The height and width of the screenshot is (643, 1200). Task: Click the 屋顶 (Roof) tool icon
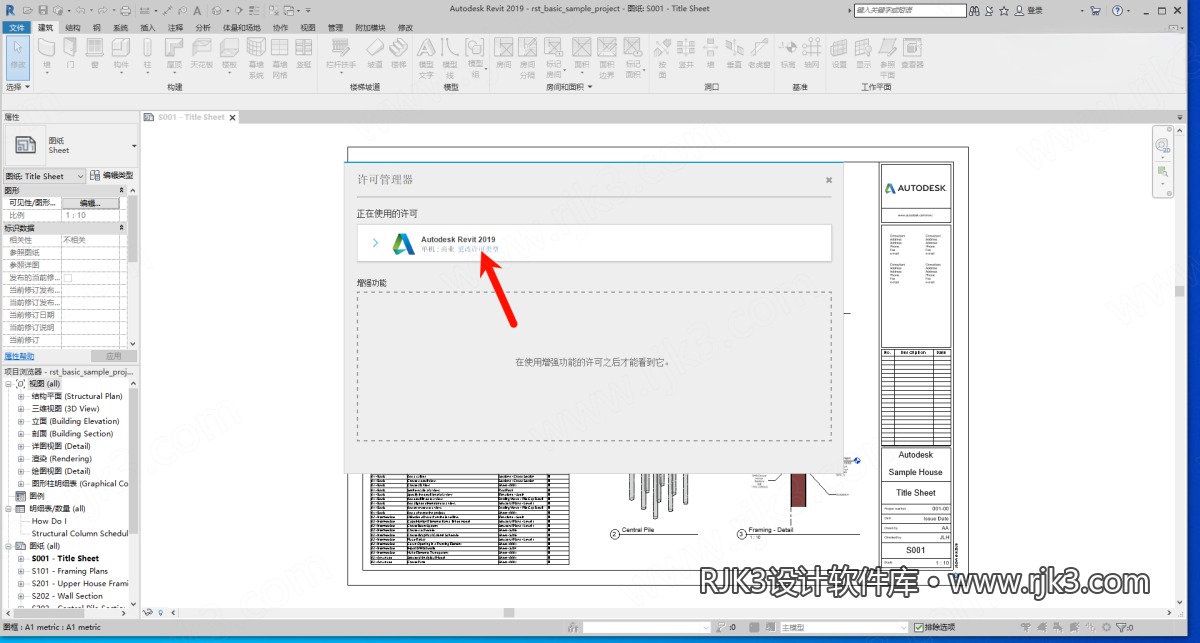click(x=174, y=48)
